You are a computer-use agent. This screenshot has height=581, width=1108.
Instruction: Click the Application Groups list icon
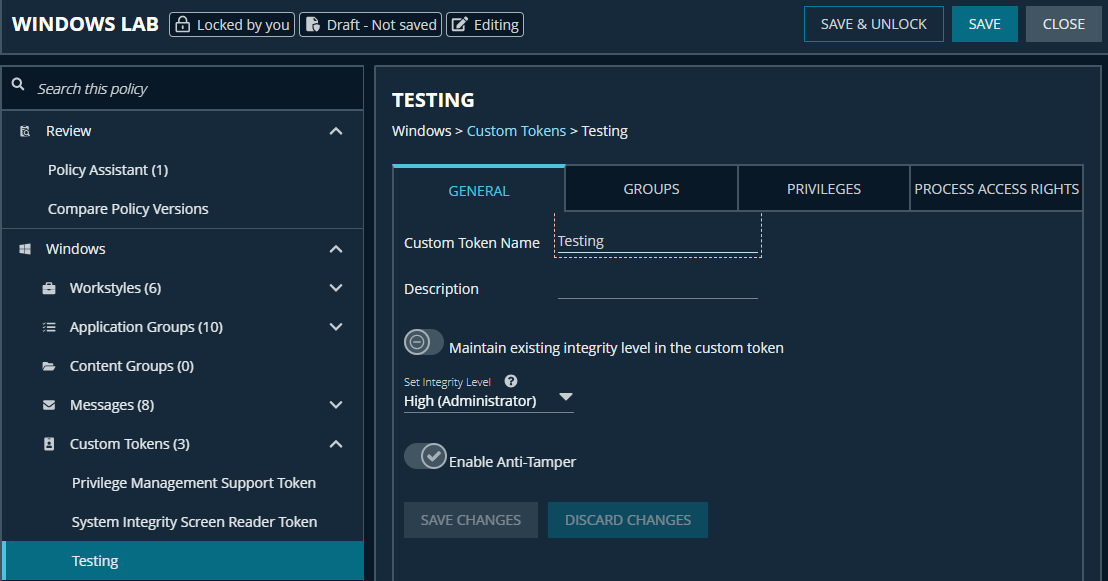(x=48, y=326)
